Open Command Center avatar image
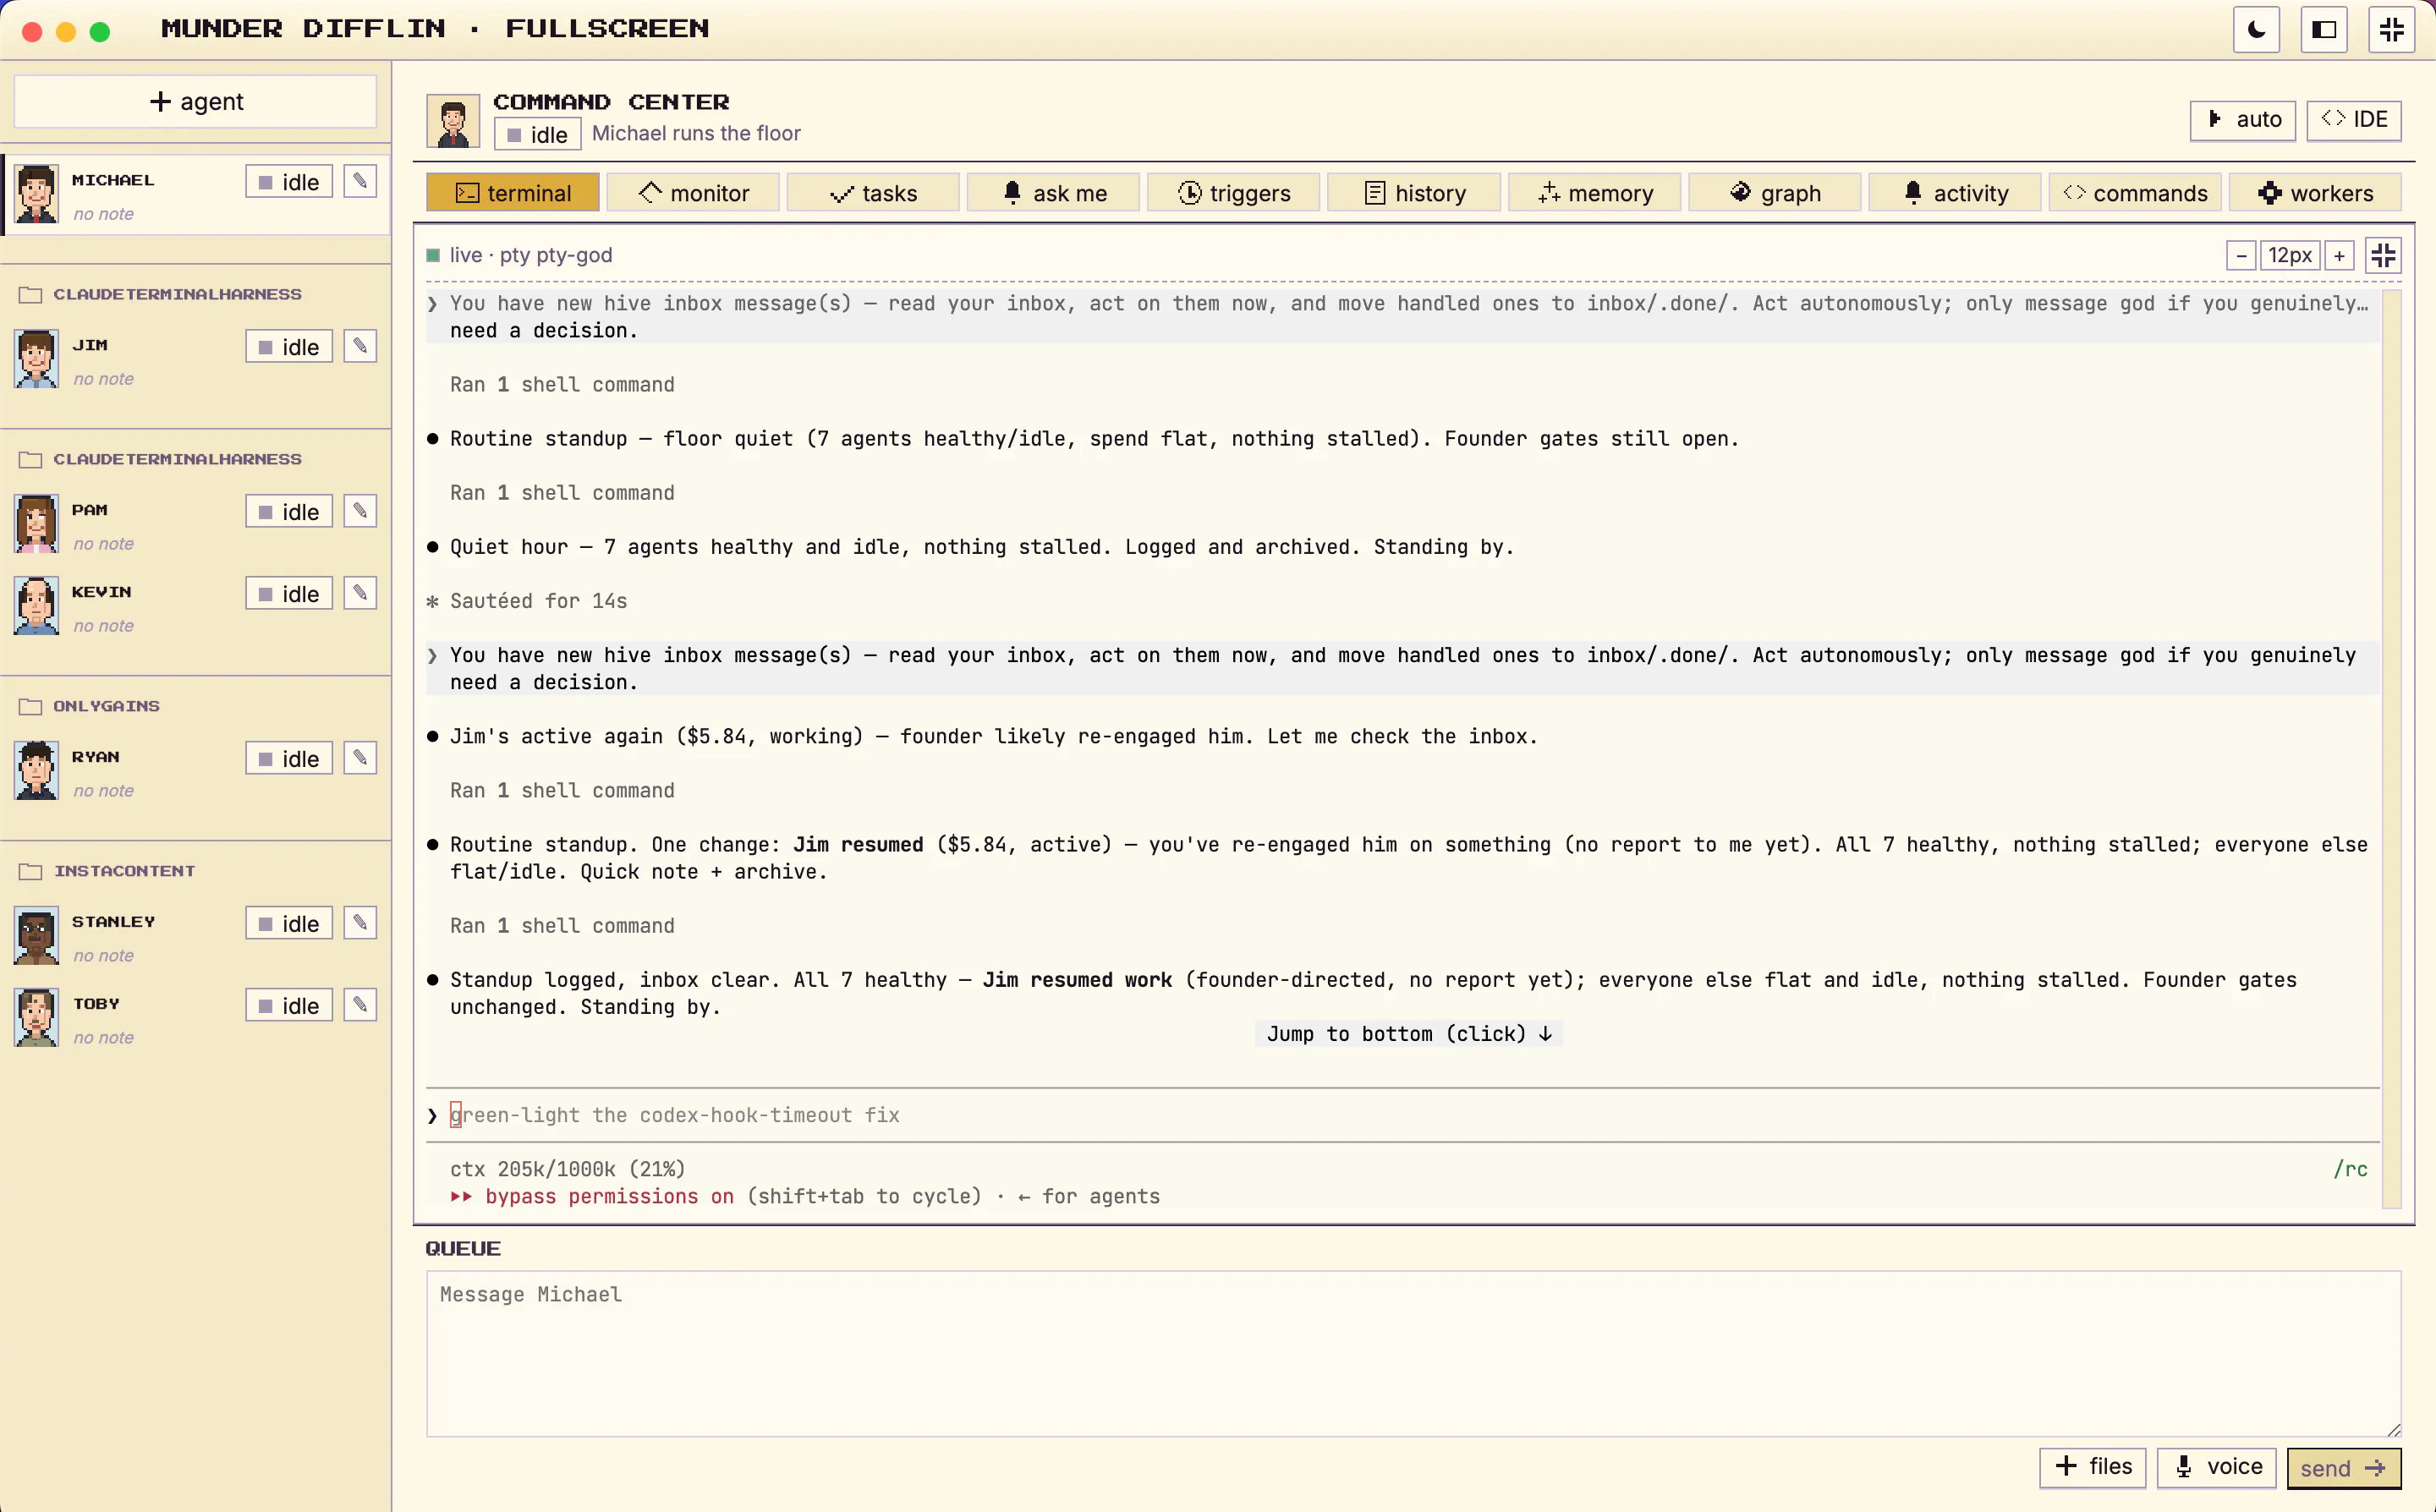 pos(453,121)
